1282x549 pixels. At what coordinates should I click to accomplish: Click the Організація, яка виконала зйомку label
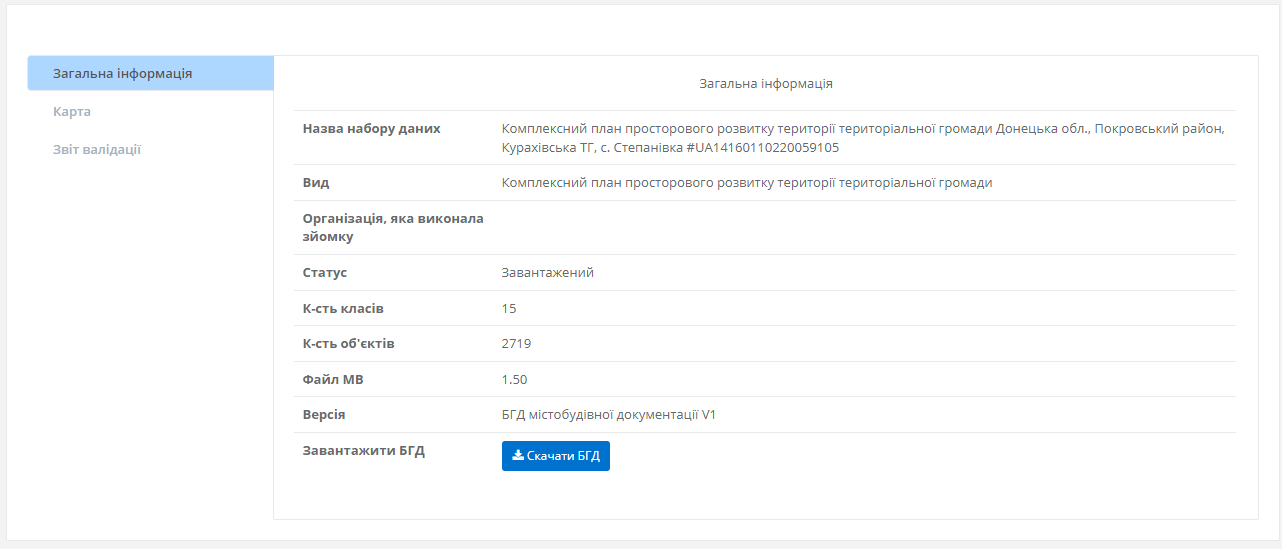click(392, 227)
